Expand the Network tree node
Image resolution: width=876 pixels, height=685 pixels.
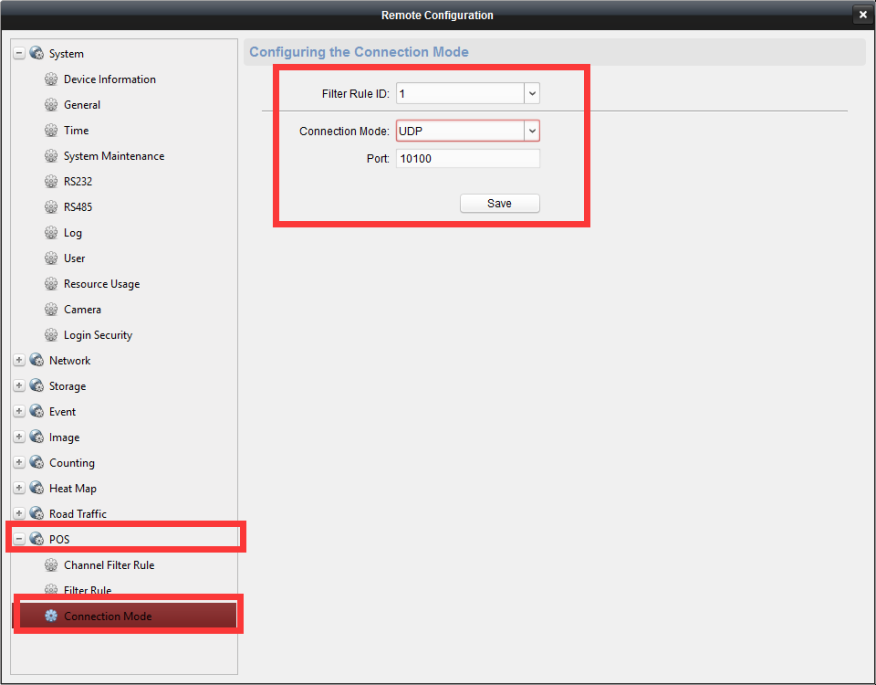[19, 360]
